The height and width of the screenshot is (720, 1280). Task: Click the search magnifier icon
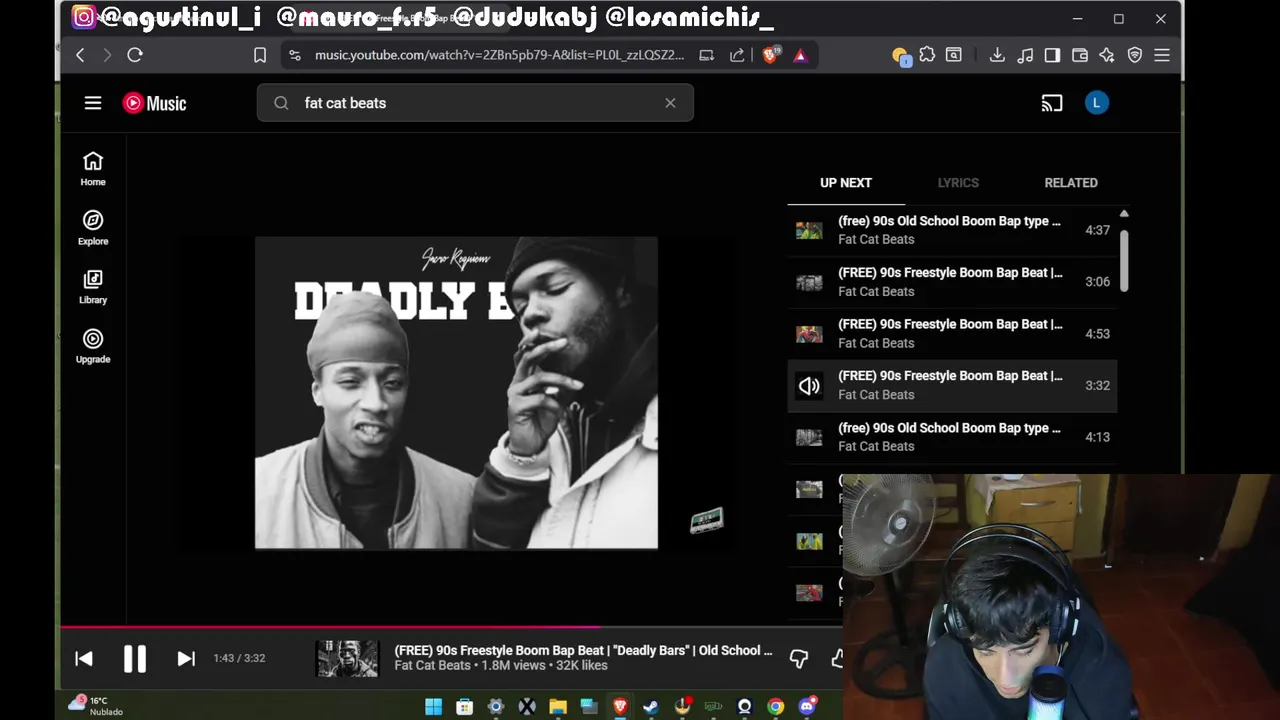pos(281,103)
